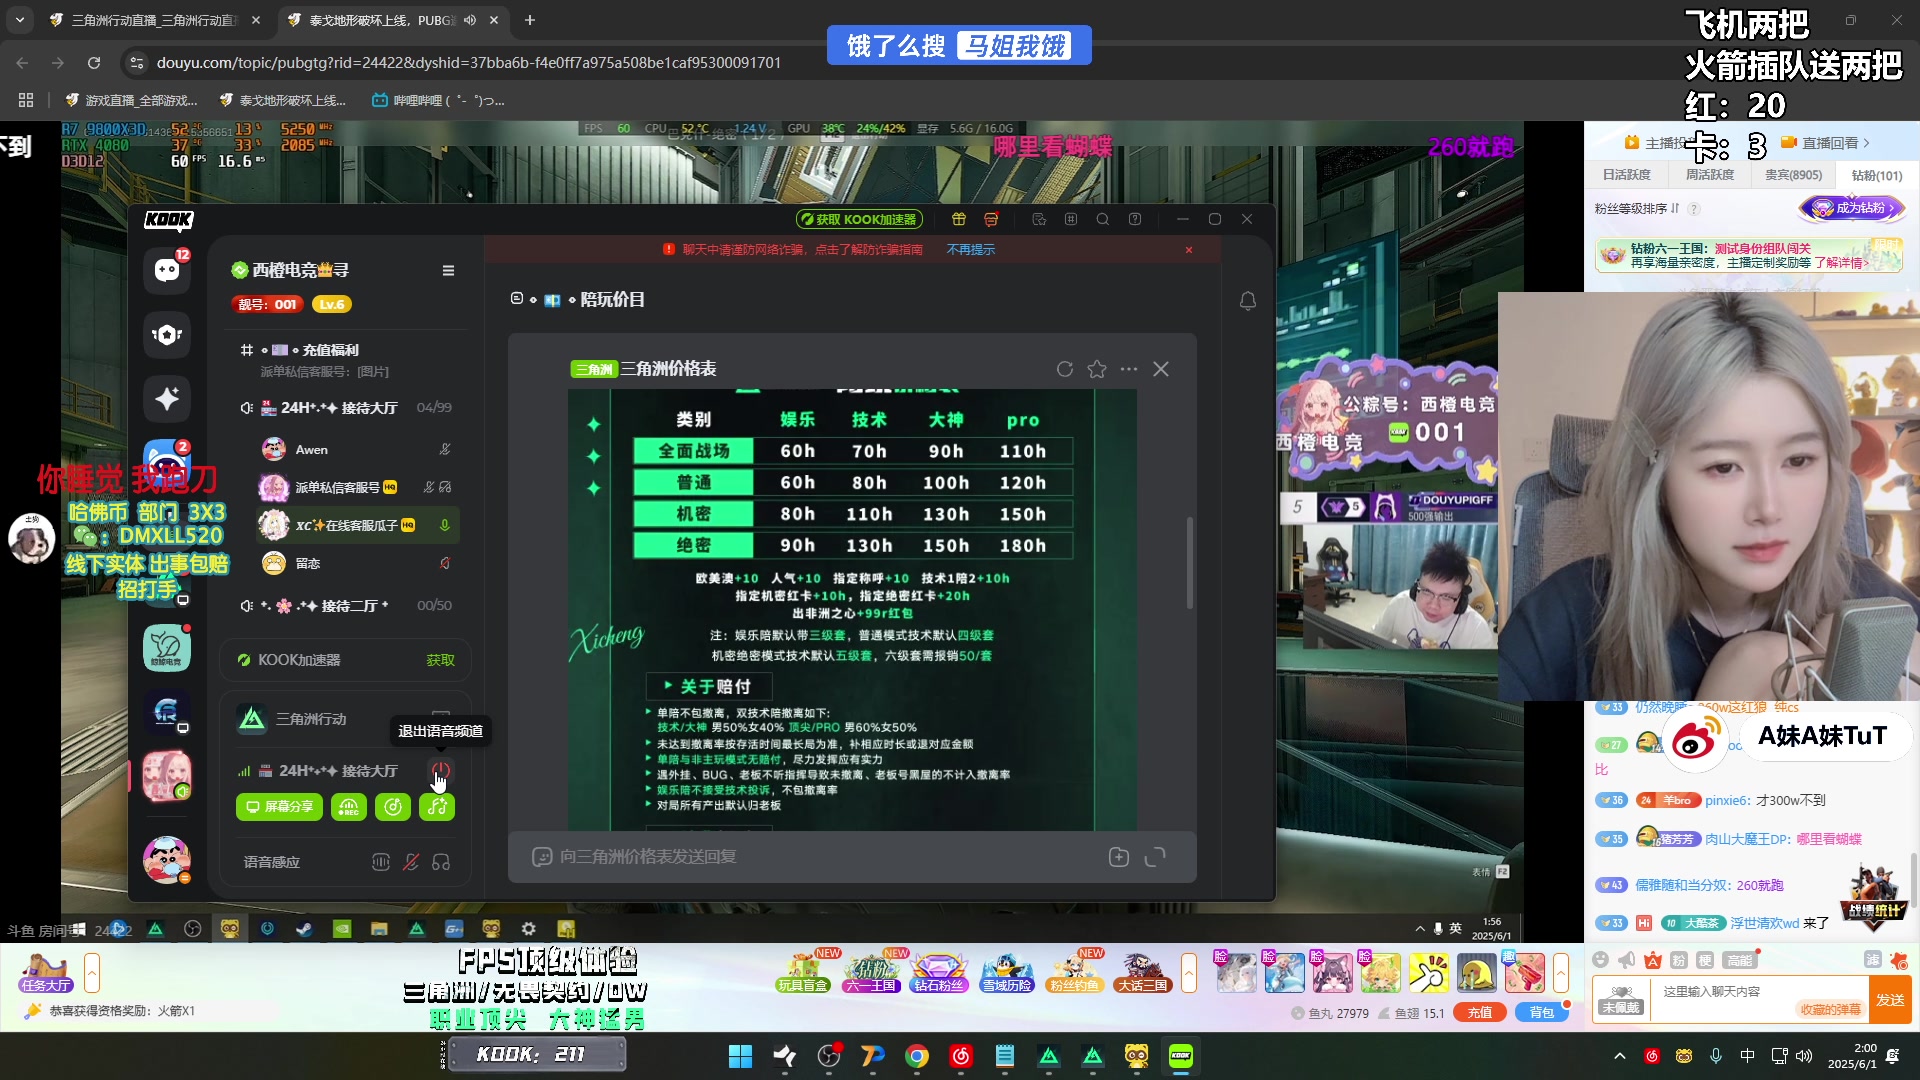Expand the reply box with the expand icon
Viewport: 1920px width, 1080px height.
(1155, 857)
